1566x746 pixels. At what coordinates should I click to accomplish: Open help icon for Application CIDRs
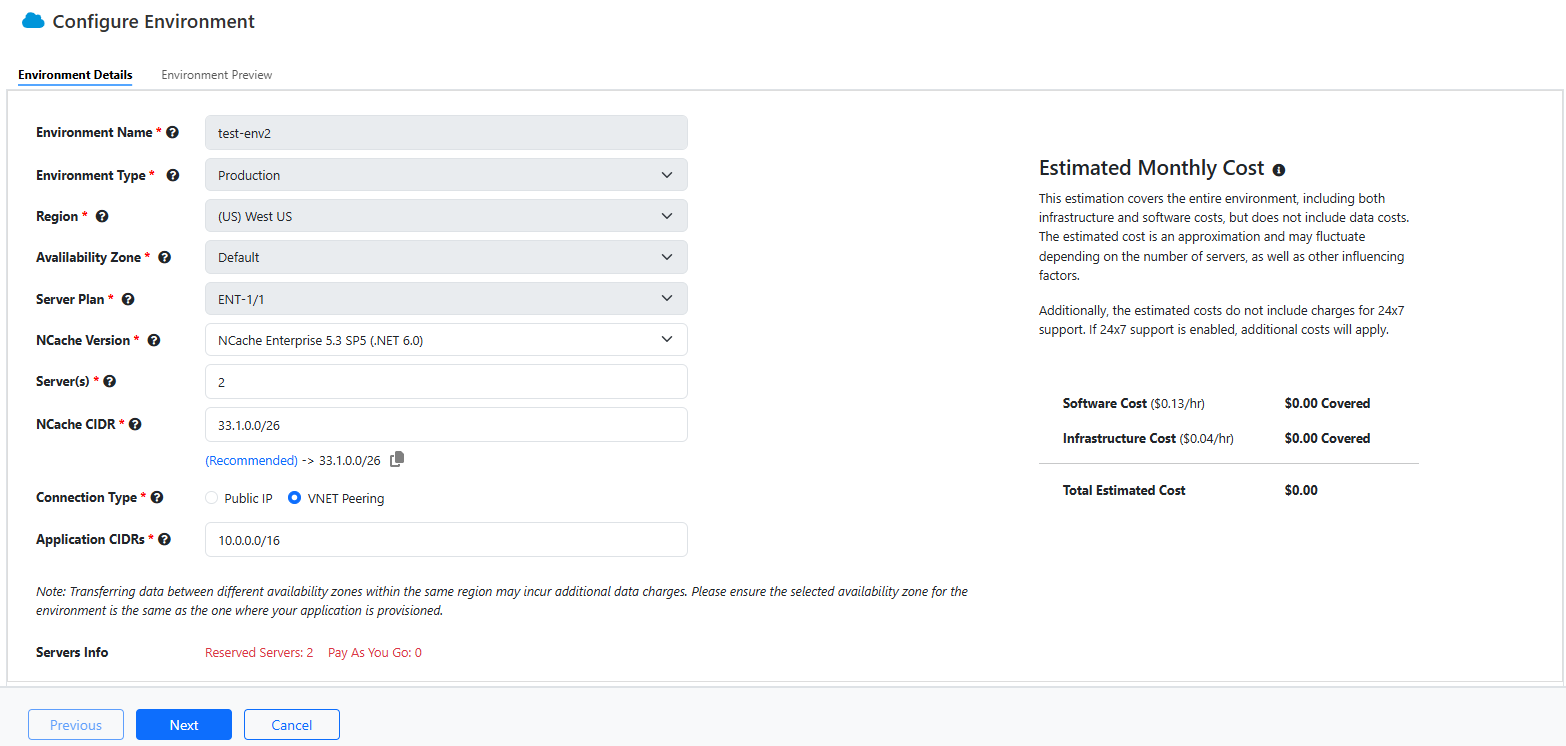(165, 539)
